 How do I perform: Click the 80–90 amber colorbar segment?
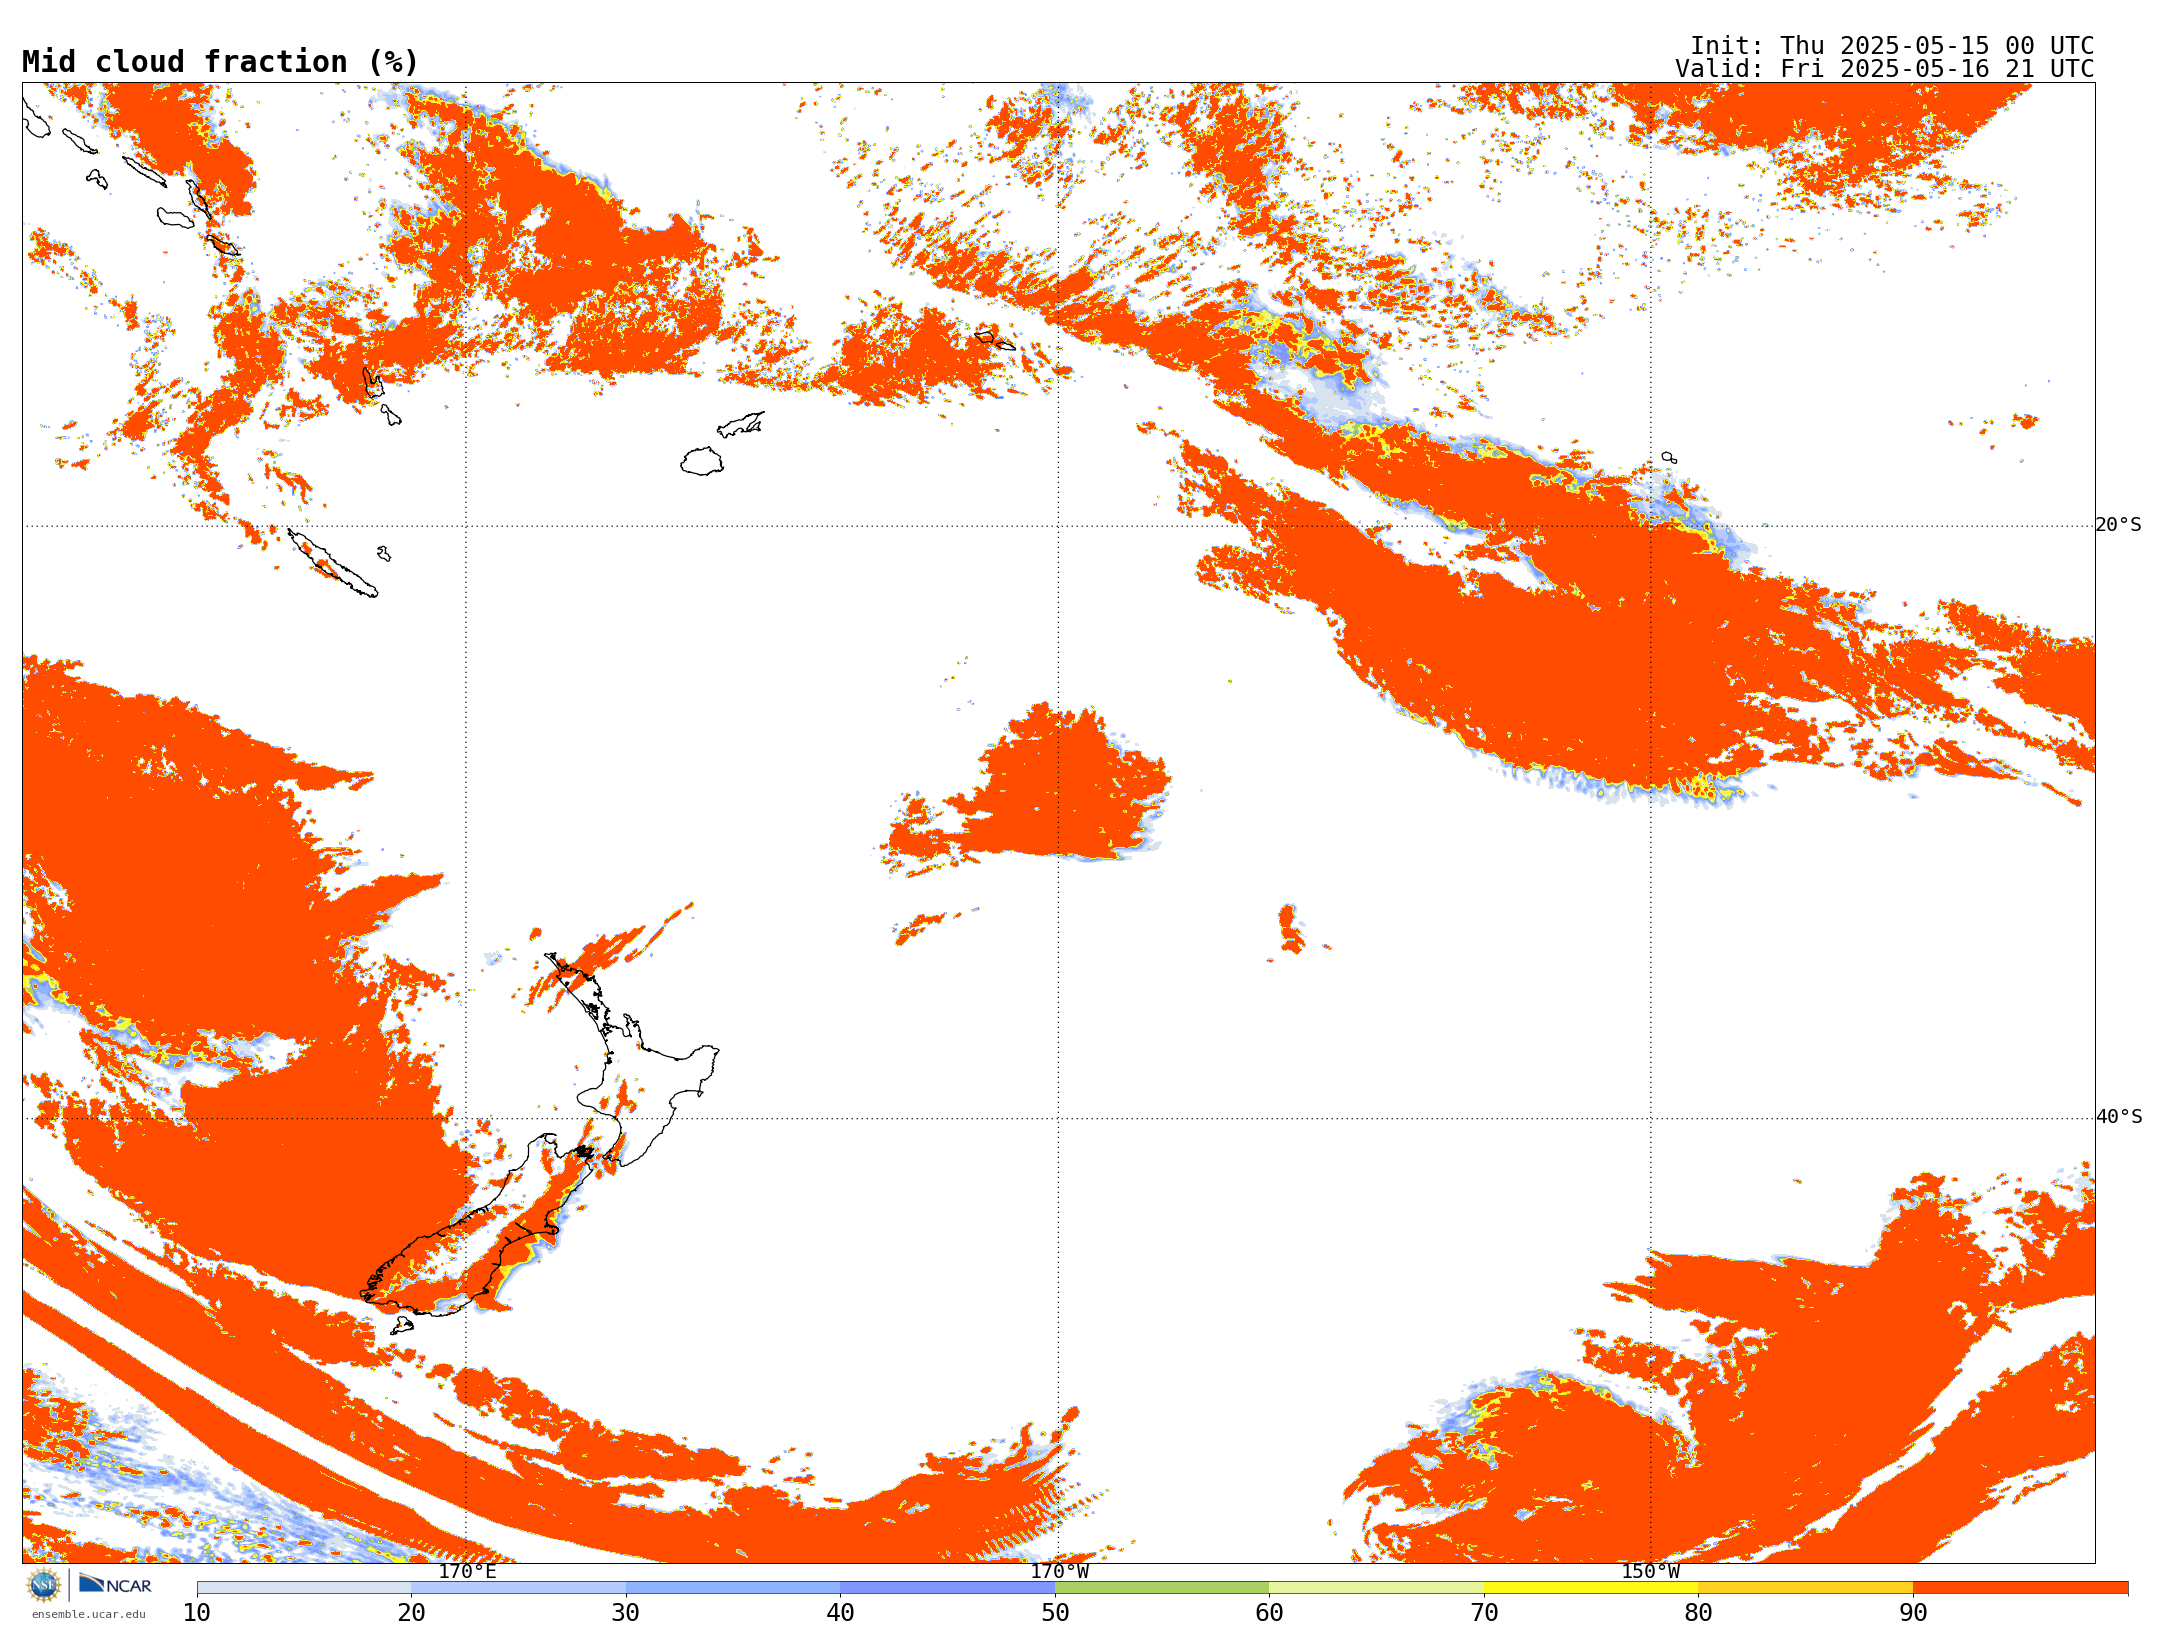coord(1805,1588)
